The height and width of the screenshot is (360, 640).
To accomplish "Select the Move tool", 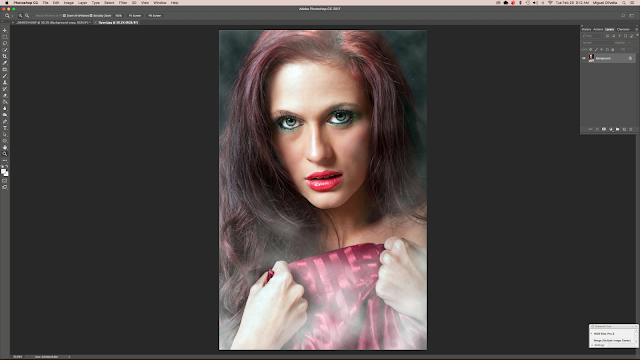I will pyautogui.click(x=5, y=30).
